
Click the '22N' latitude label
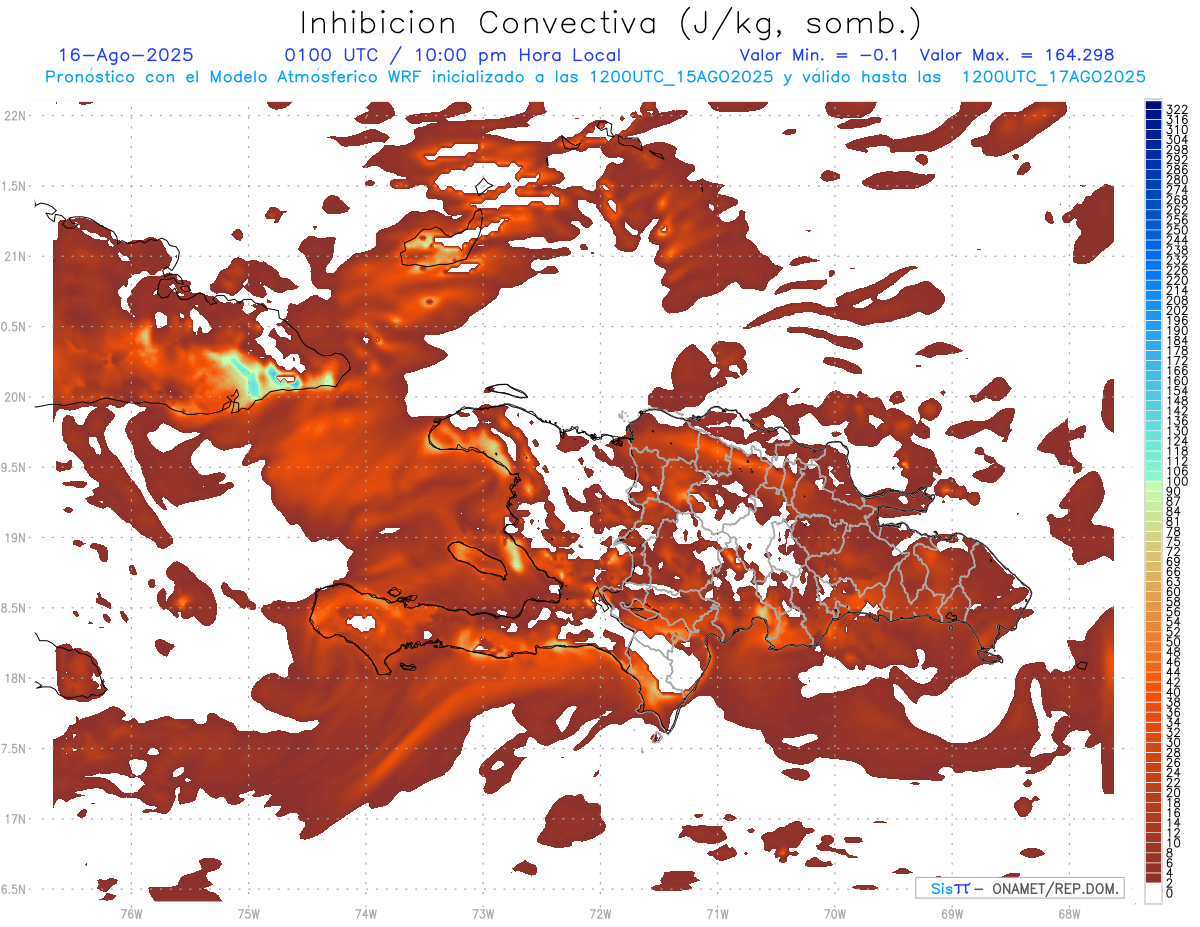click(x=17, y=115)
